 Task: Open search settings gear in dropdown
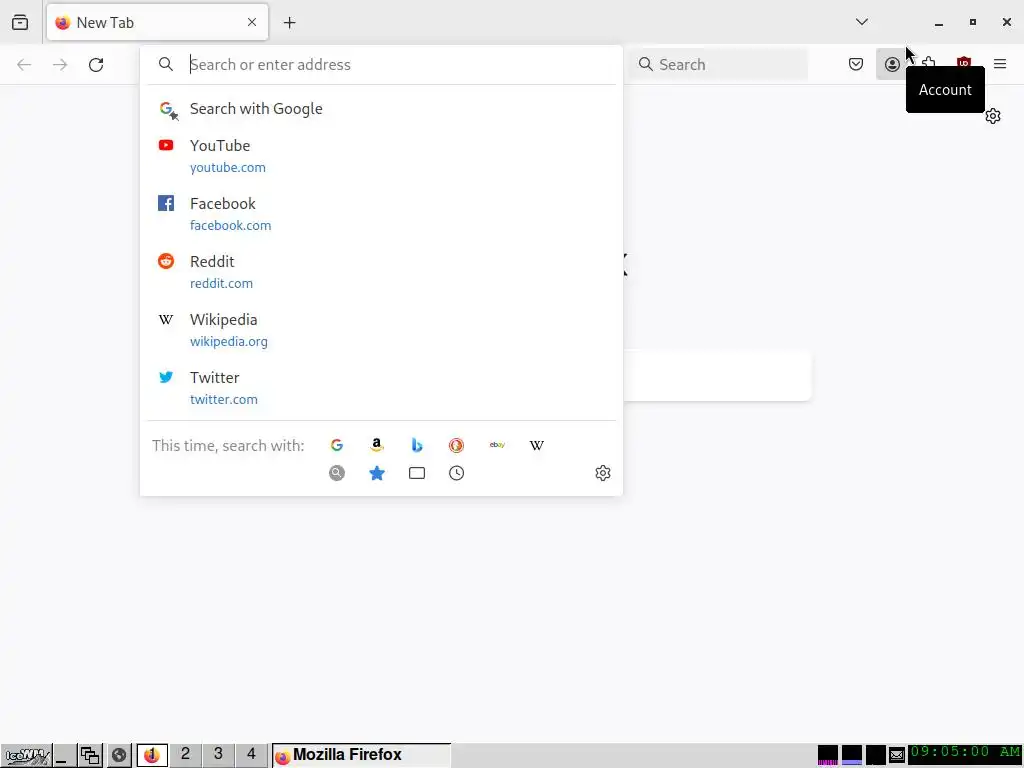[603, 473]
